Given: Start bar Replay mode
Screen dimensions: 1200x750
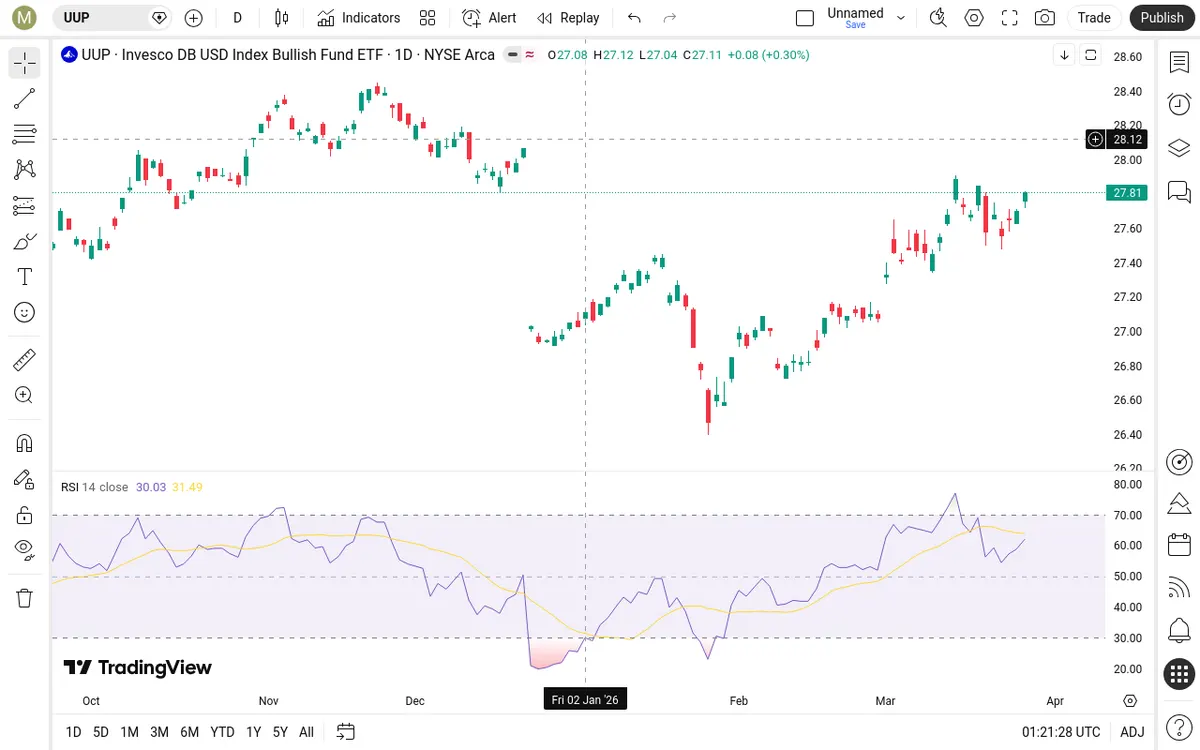Looking at the screenshot, I should (x=568, y=18).
